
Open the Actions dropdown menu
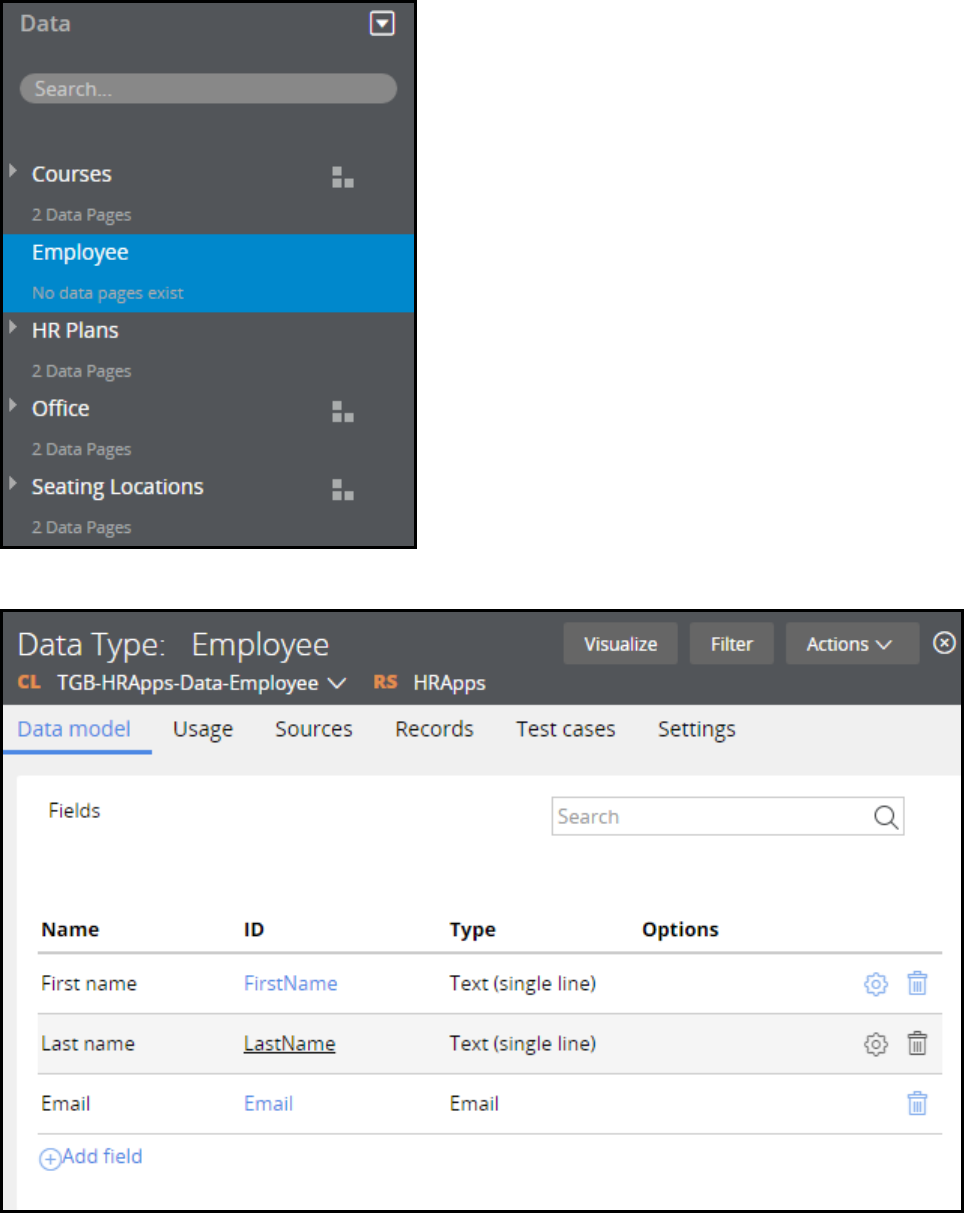point(851,644)
